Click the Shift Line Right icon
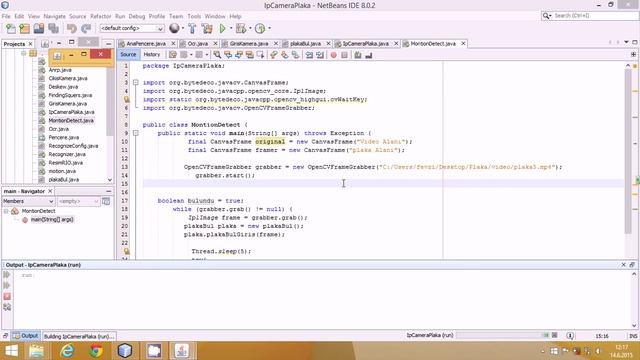The width and height of the screenshot is (640, 360). click(320, 55)
